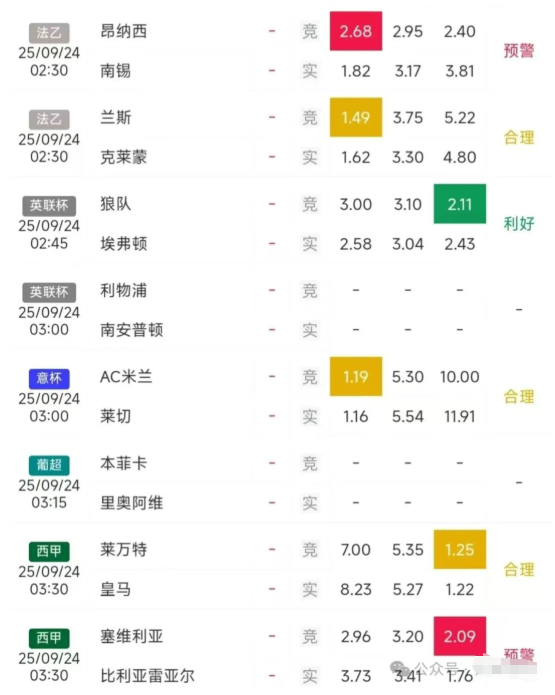Click team name 比利亚雷亚尔
This screenshot has height=695, width=555.
point(147,675)
